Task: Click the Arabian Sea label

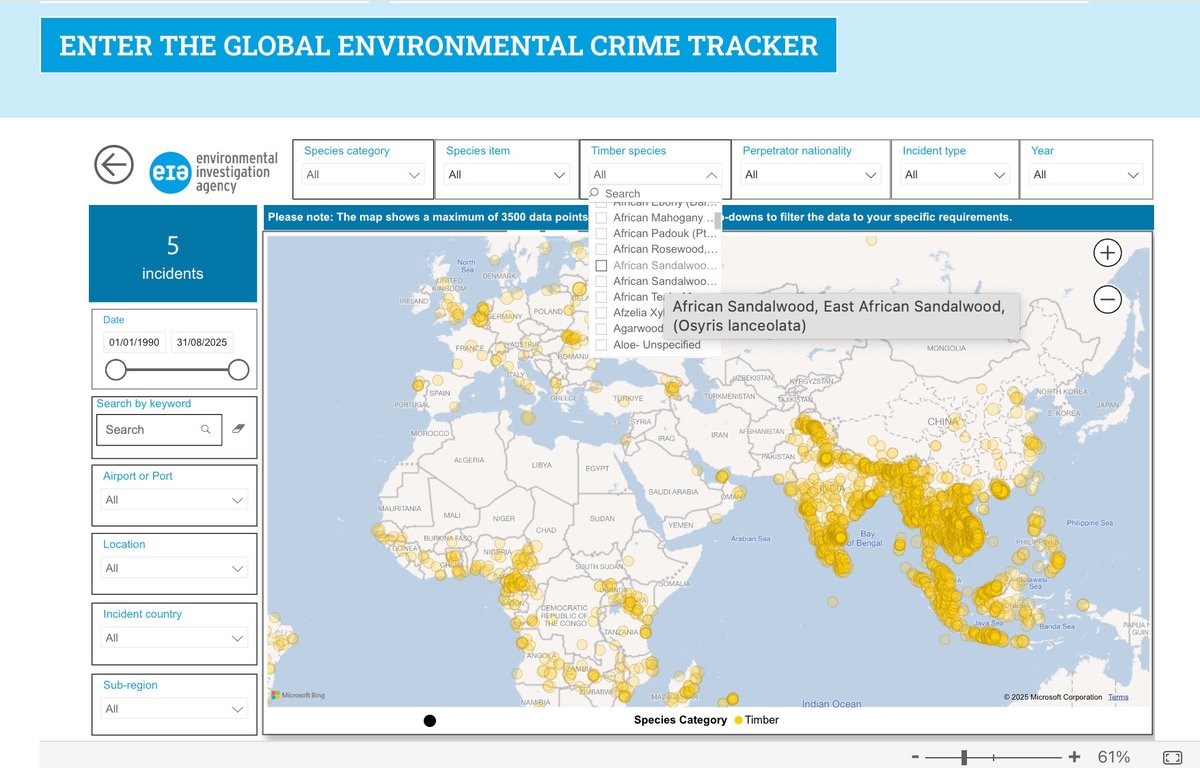Action: click(749, 538)
